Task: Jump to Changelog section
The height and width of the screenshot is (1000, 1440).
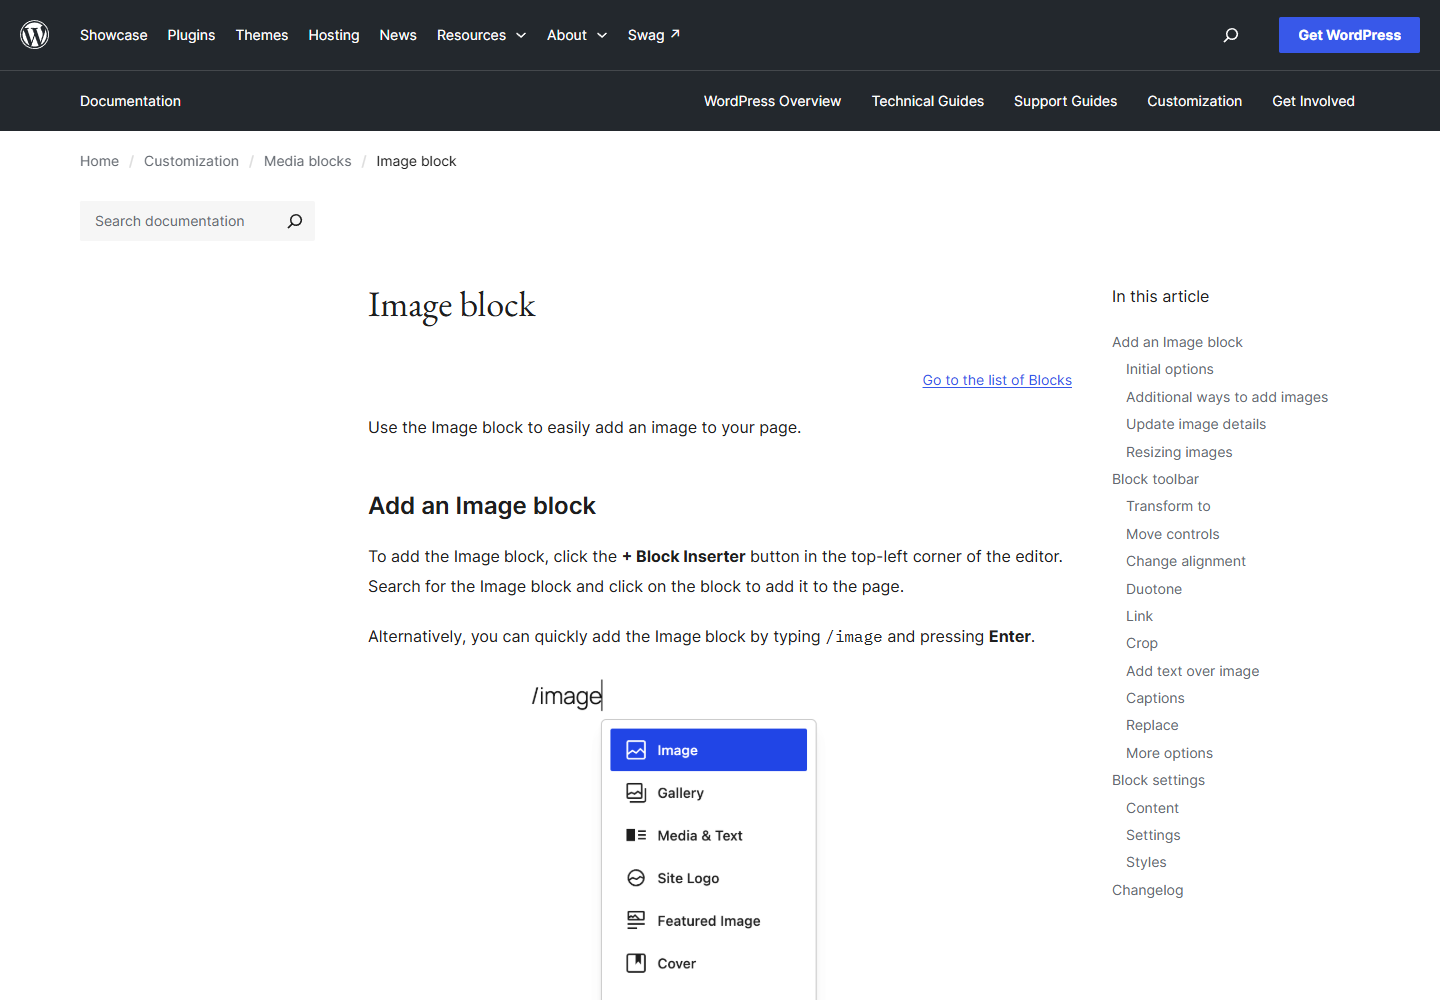Action: click(1147, 890)
